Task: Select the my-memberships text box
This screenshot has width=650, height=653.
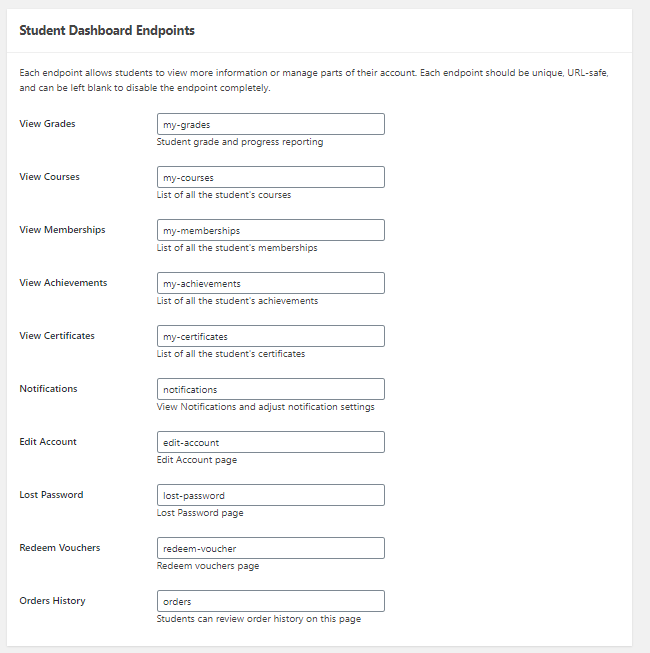Action: pyautogui.click(x=270, y=230)
